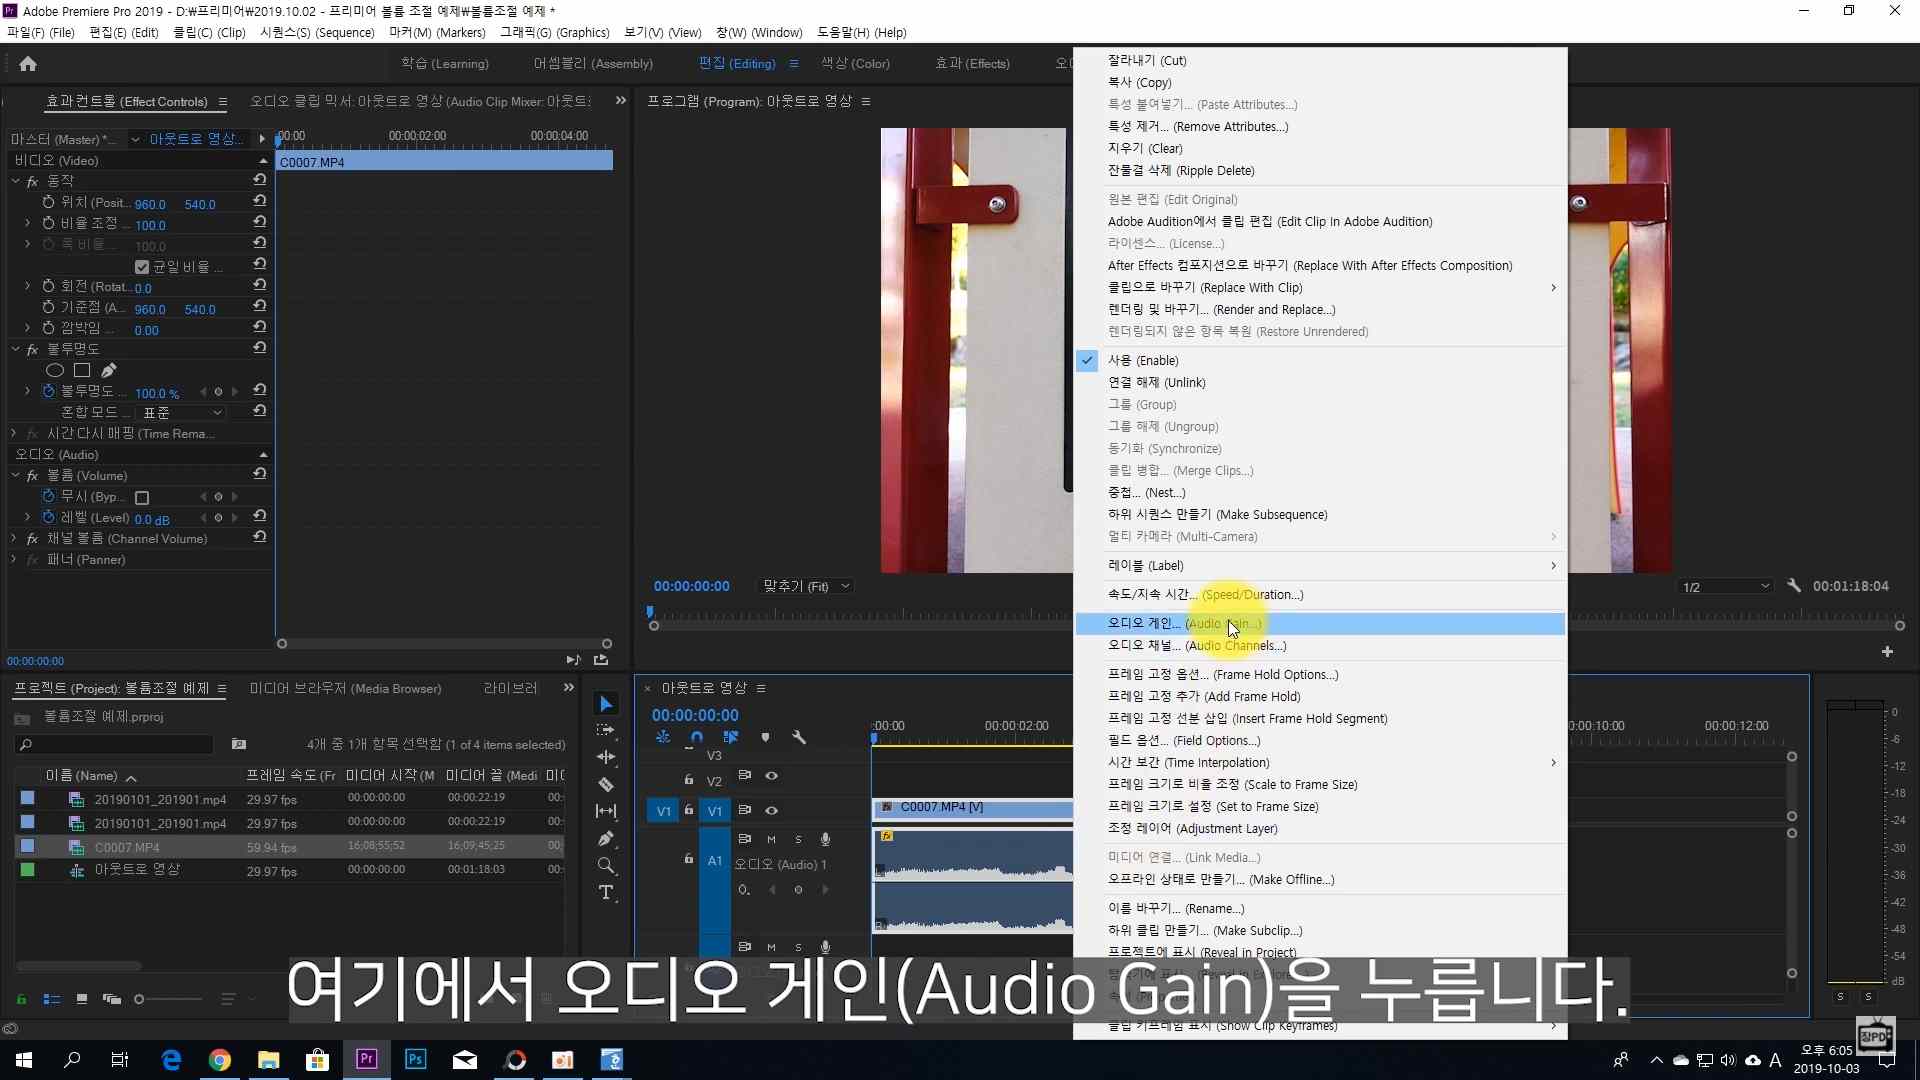Select the Pen tool in tools panel
The height and width of the screenshot is (1080, 1920).
(605, 839)
